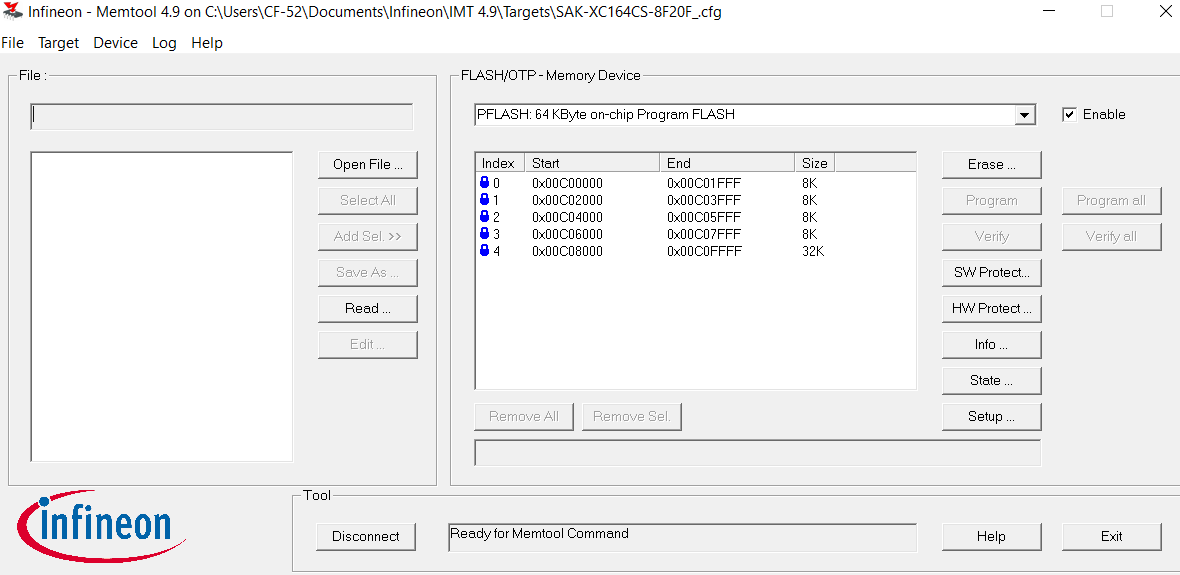
Task: Click the lock icon for sector 0
Action: pyautogui.click(x=485, y=183)
